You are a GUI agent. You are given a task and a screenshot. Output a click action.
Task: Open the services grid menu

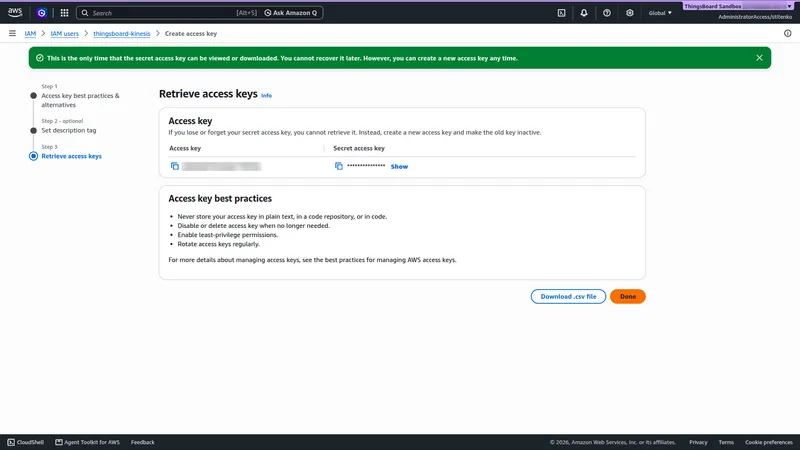click(64, 13)
